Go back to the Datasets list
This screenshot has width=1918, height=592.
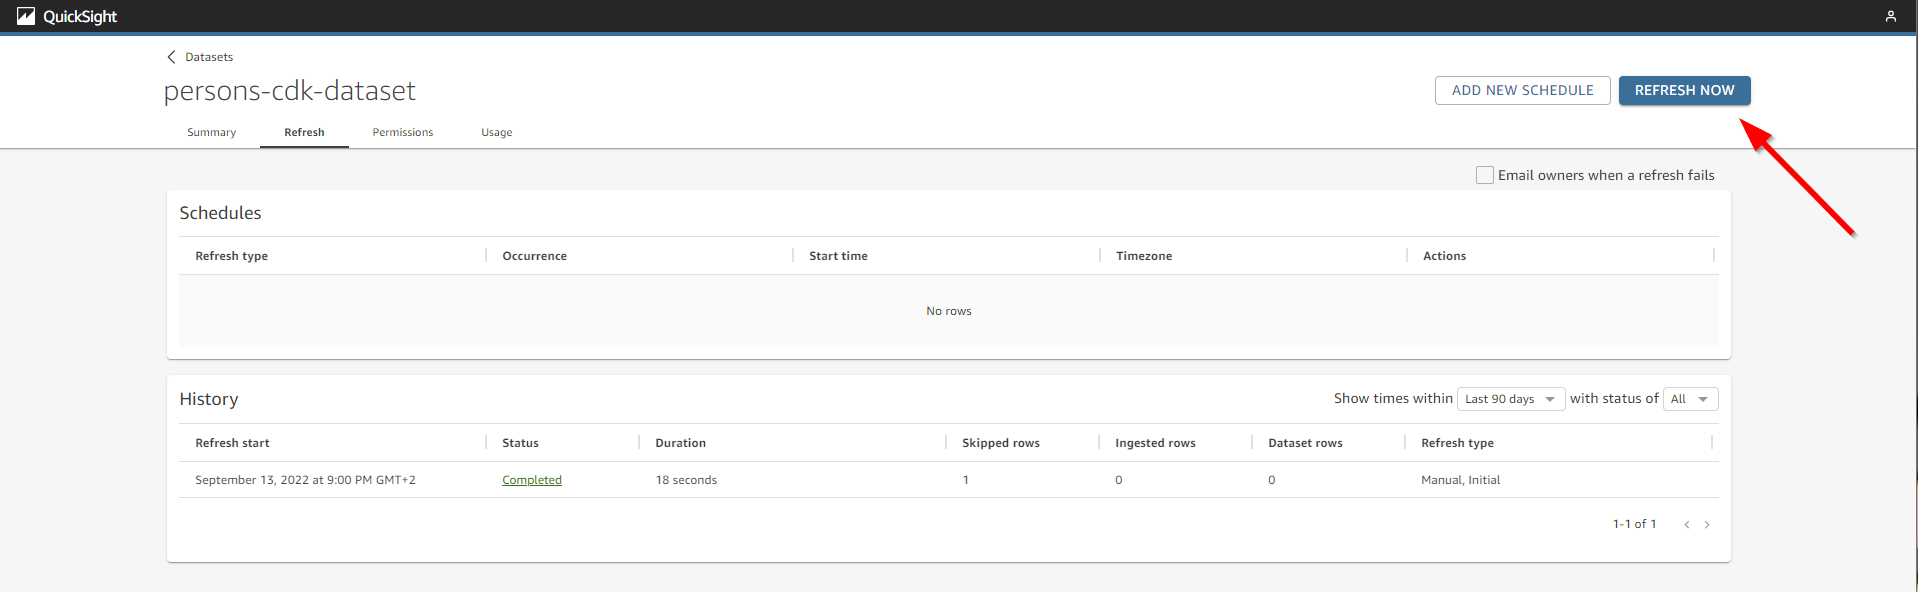[209, 57]
